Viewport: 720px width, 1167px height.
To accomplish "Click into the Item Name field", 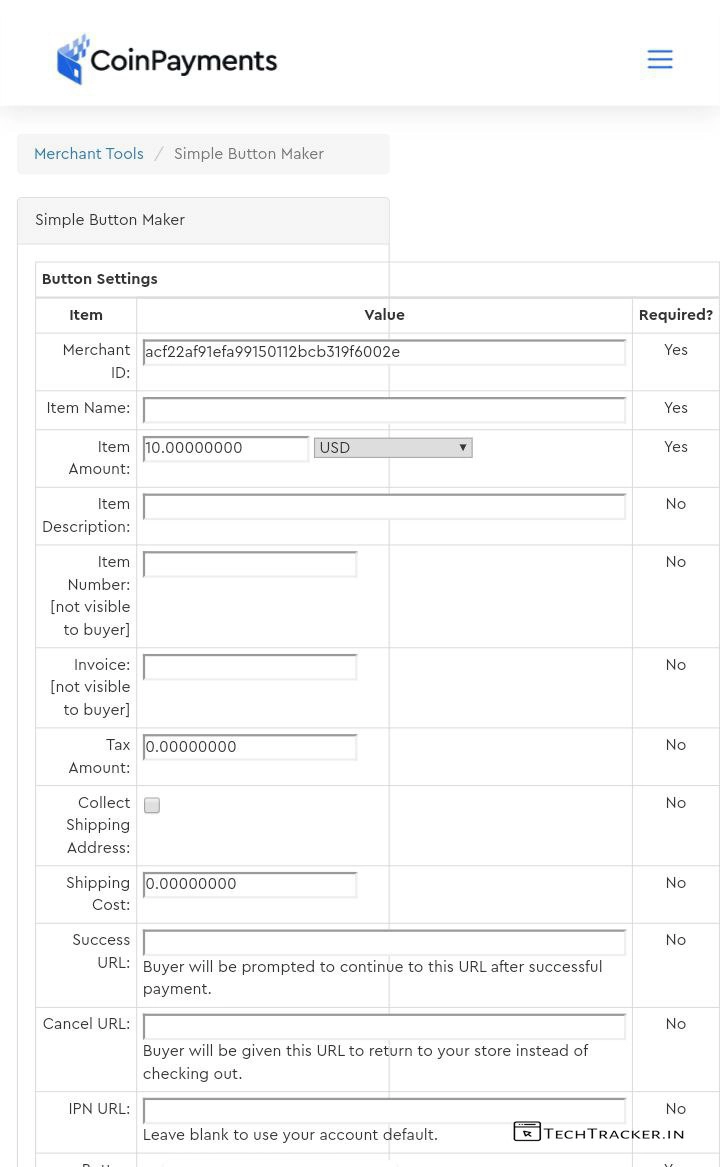I will pos(384,409).
